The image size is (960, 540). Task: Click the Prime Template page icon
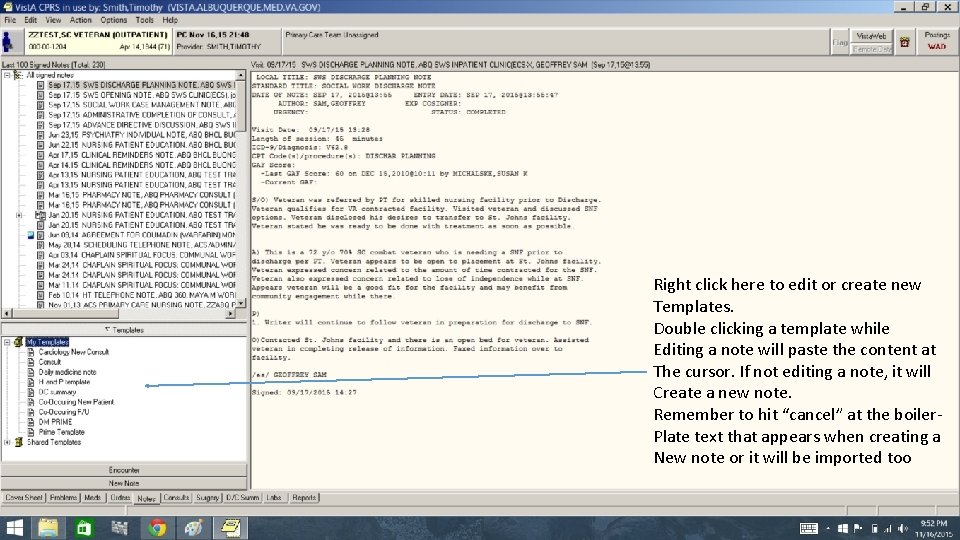tap(31, 432)
